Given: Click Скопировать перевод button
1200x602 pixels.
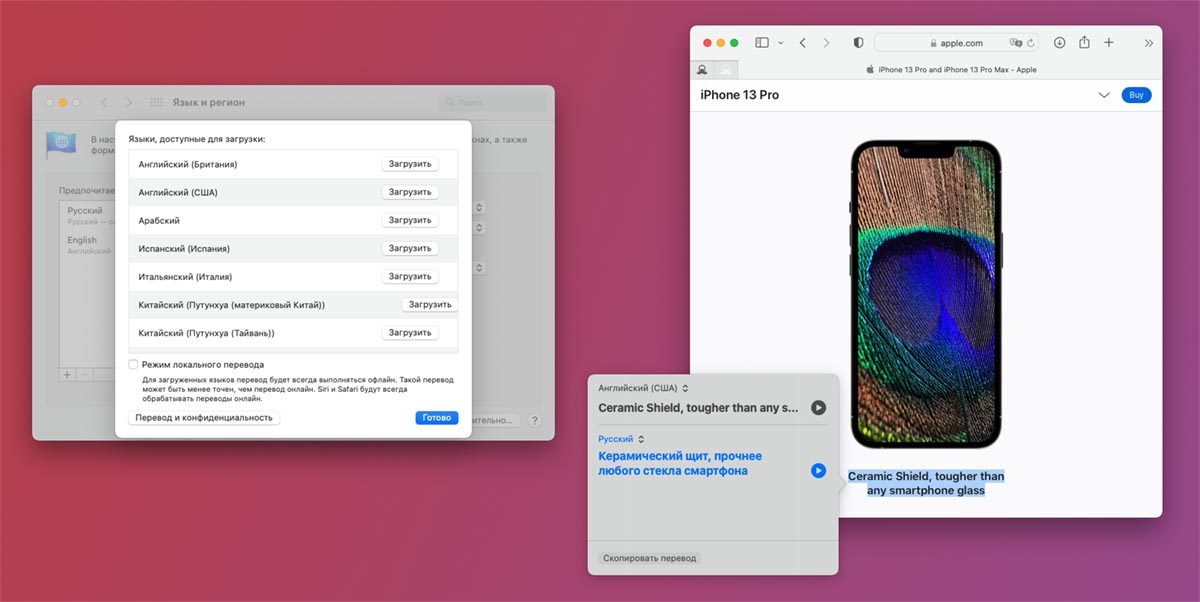Looking at the screenshot, I should 649,558.
